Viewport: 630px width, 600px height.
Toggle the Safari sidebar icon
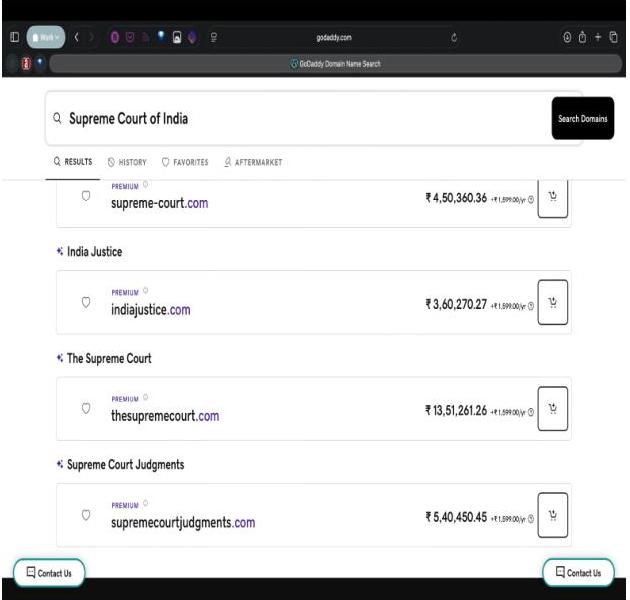click(x=14, y=37)
